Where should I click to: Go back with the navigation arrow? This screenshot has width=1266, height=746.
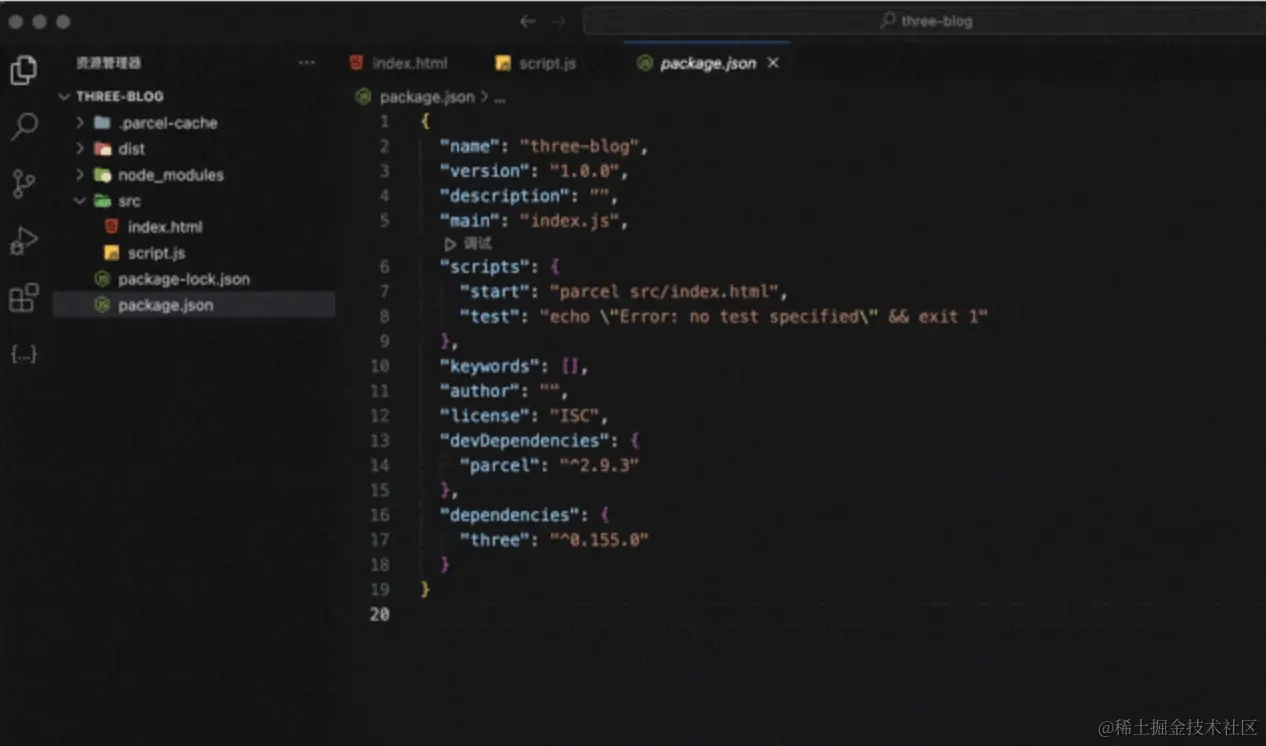click(527, 21)
